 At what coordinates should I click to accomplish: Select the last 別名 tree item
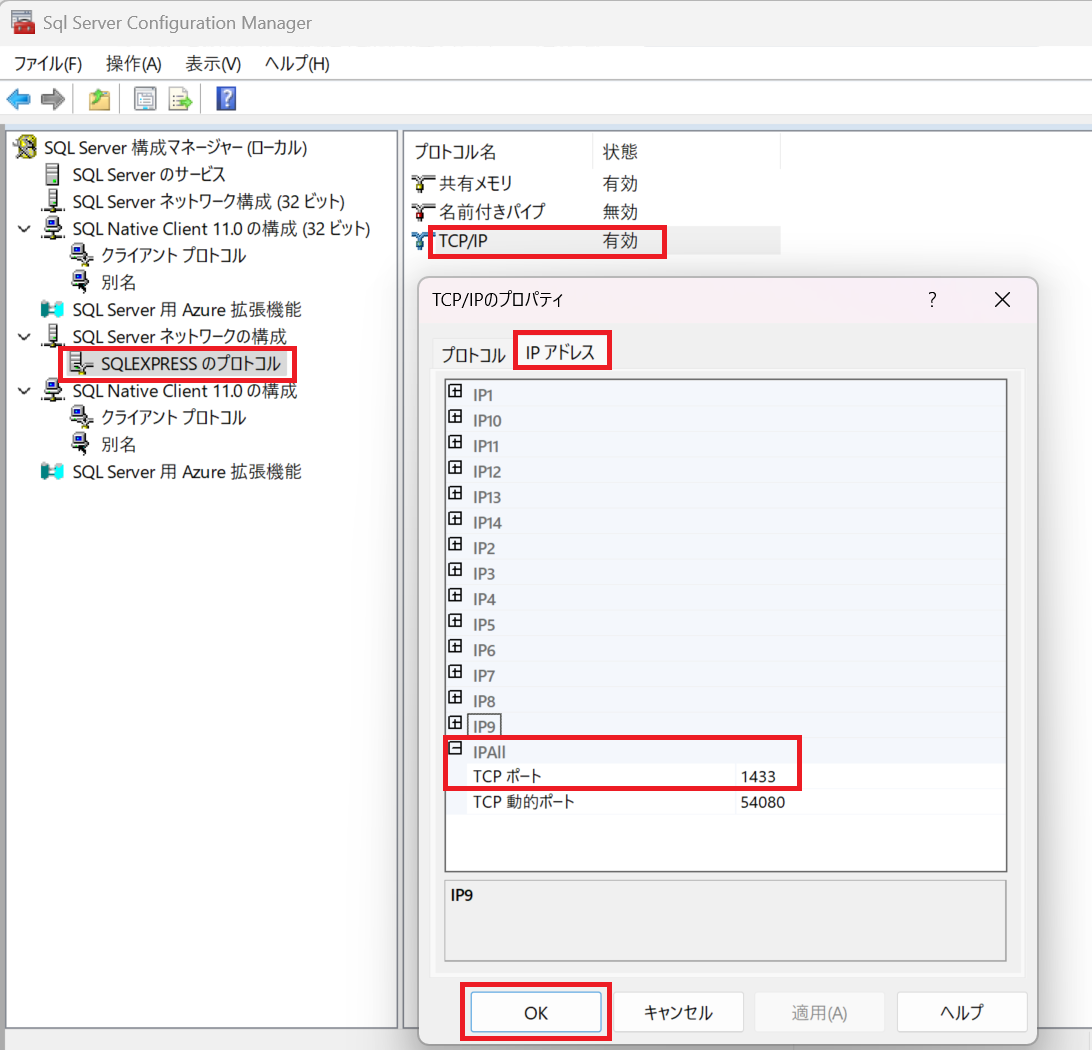coord(118,444)
